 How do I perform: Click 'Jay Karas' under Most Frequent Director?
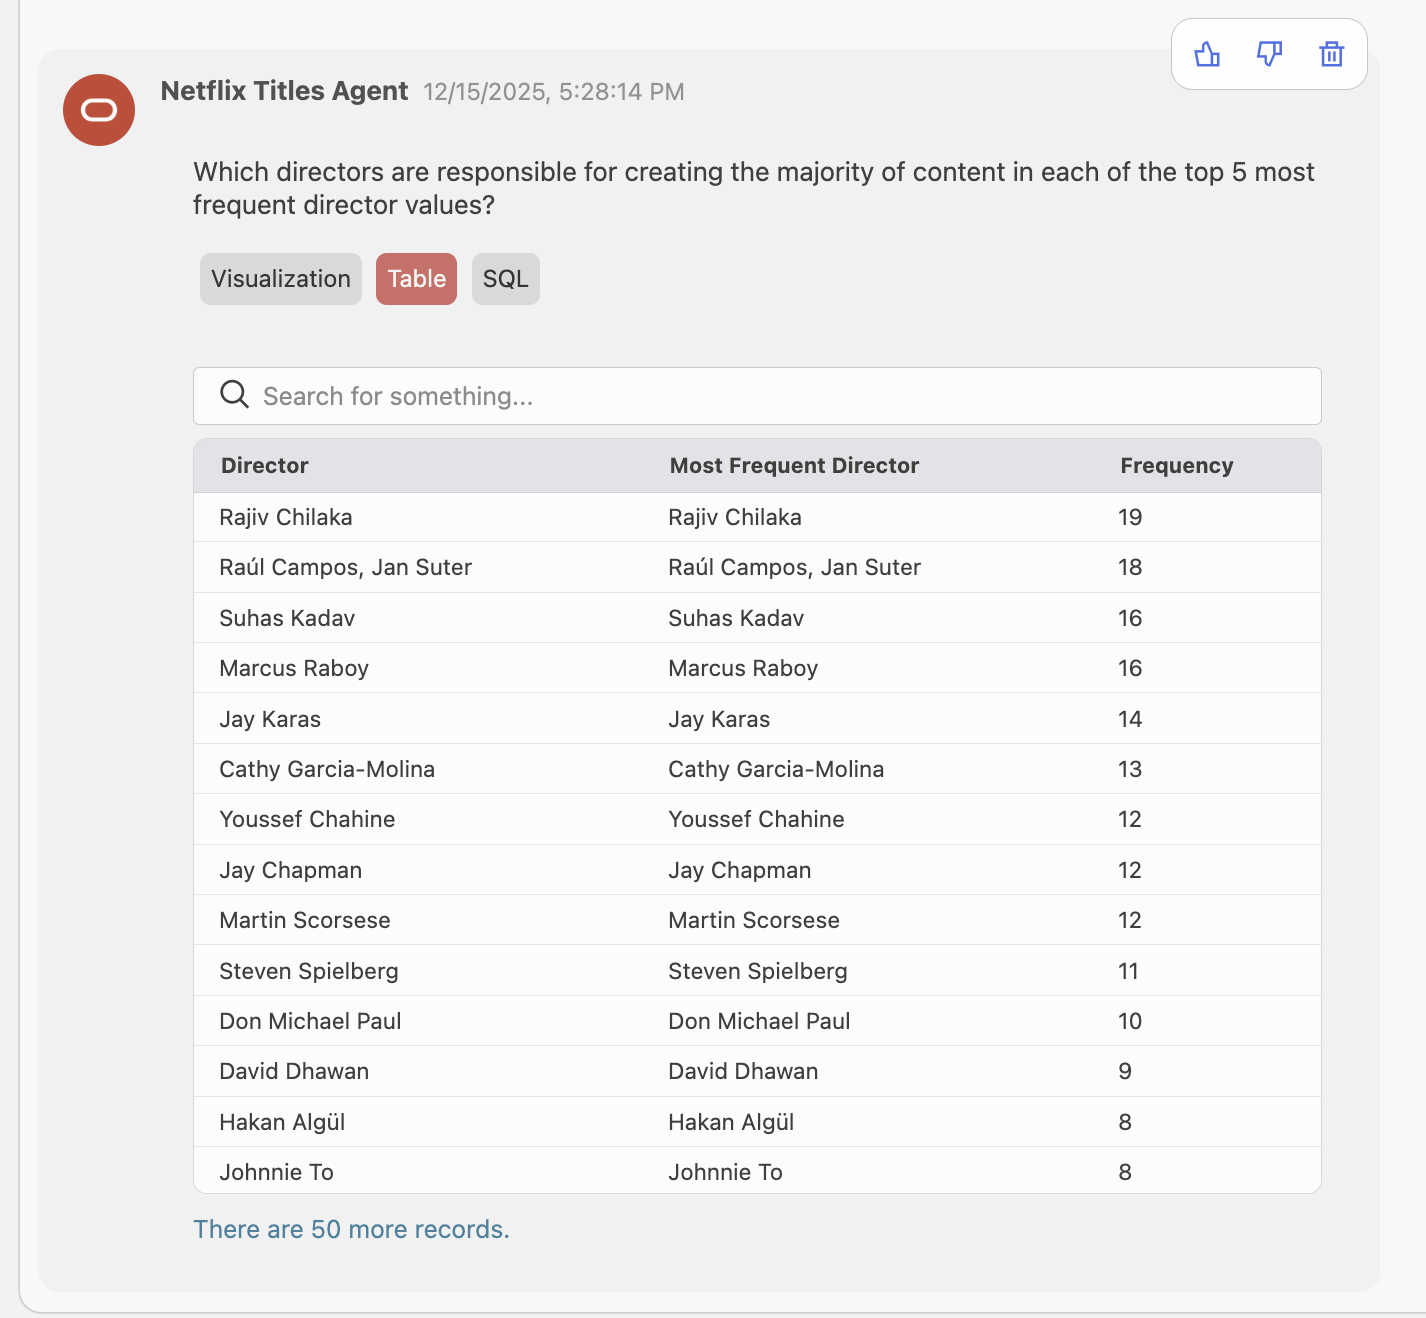click(x=719, y=719)
